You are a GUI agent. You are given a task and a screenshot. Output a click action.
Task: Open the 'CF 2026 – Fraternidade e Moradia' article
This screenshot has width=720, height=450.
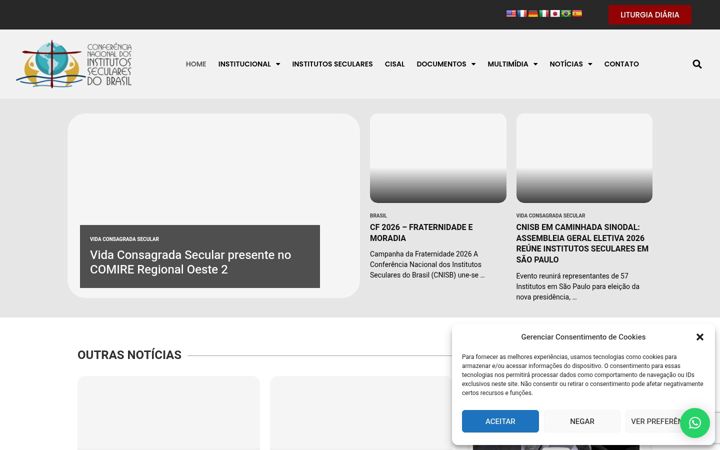click(421, 233)
